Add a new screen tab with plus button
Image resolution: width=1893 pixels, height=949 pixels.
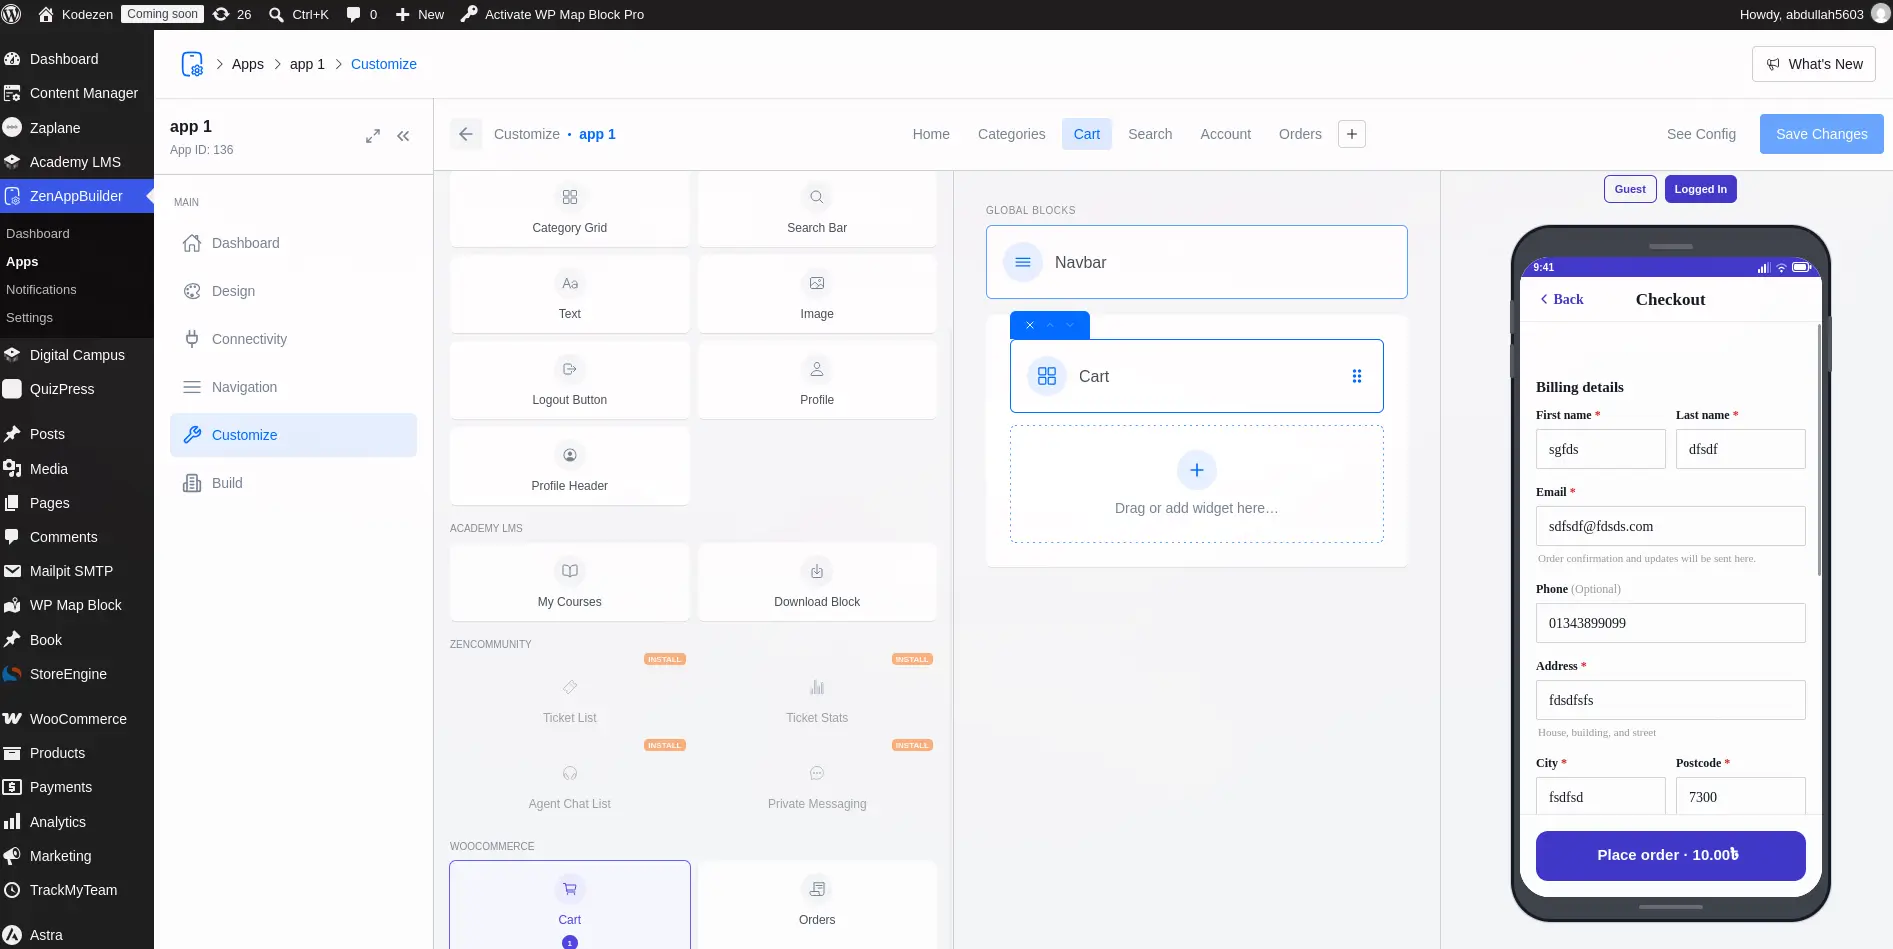click(x=1352, y=134)
